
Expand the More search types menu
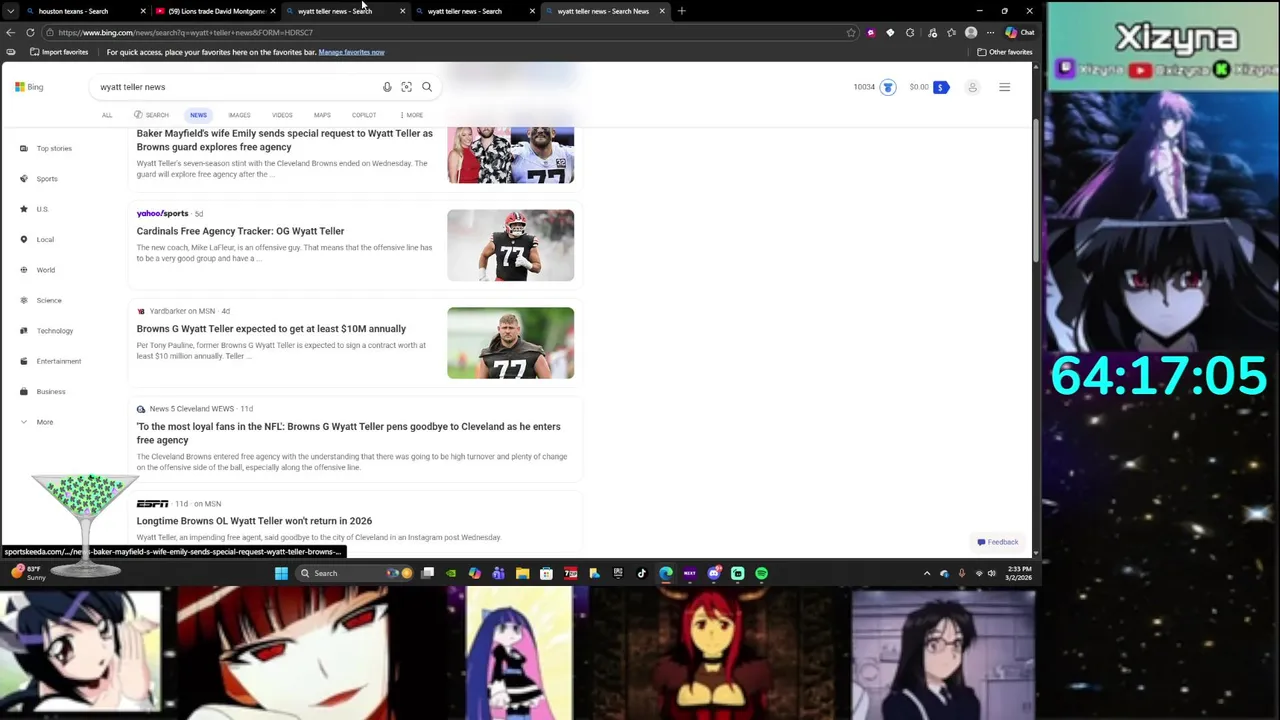[411, 115]
